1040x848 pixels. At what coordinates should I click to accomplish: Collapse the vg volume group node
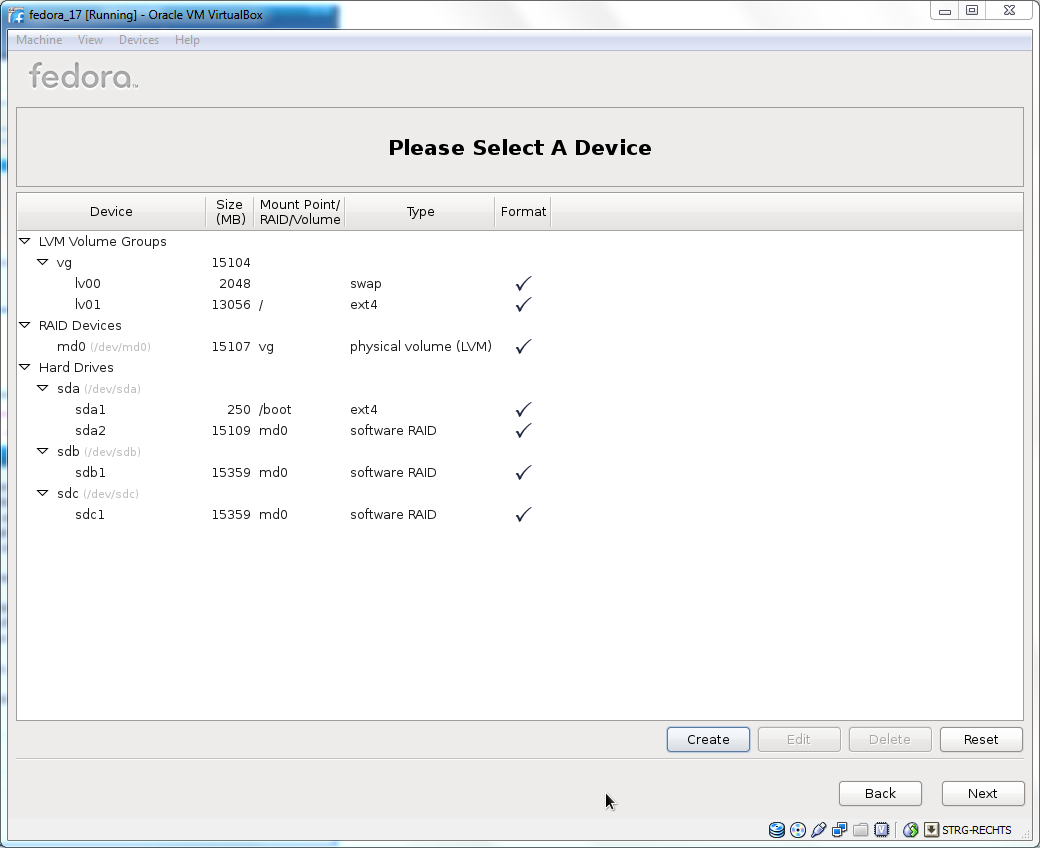tap(43, 262)
